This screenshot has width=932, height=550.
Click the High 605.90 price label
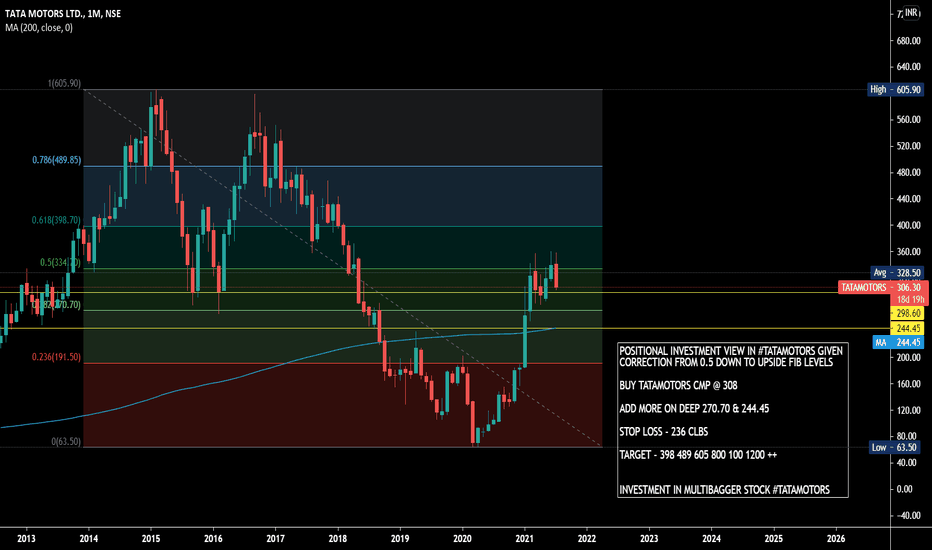(x=895, y=90)
